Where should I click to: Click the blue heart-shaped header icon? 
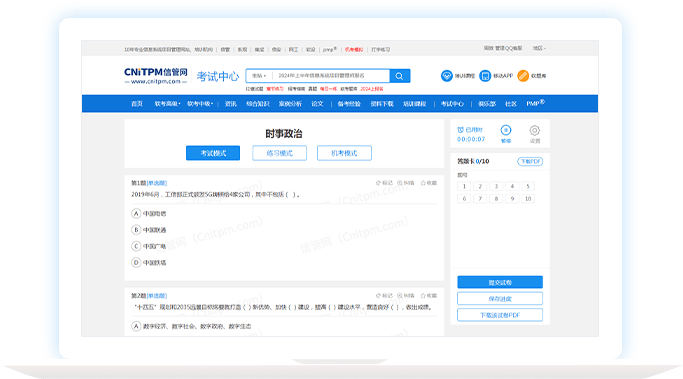[446, 76]
